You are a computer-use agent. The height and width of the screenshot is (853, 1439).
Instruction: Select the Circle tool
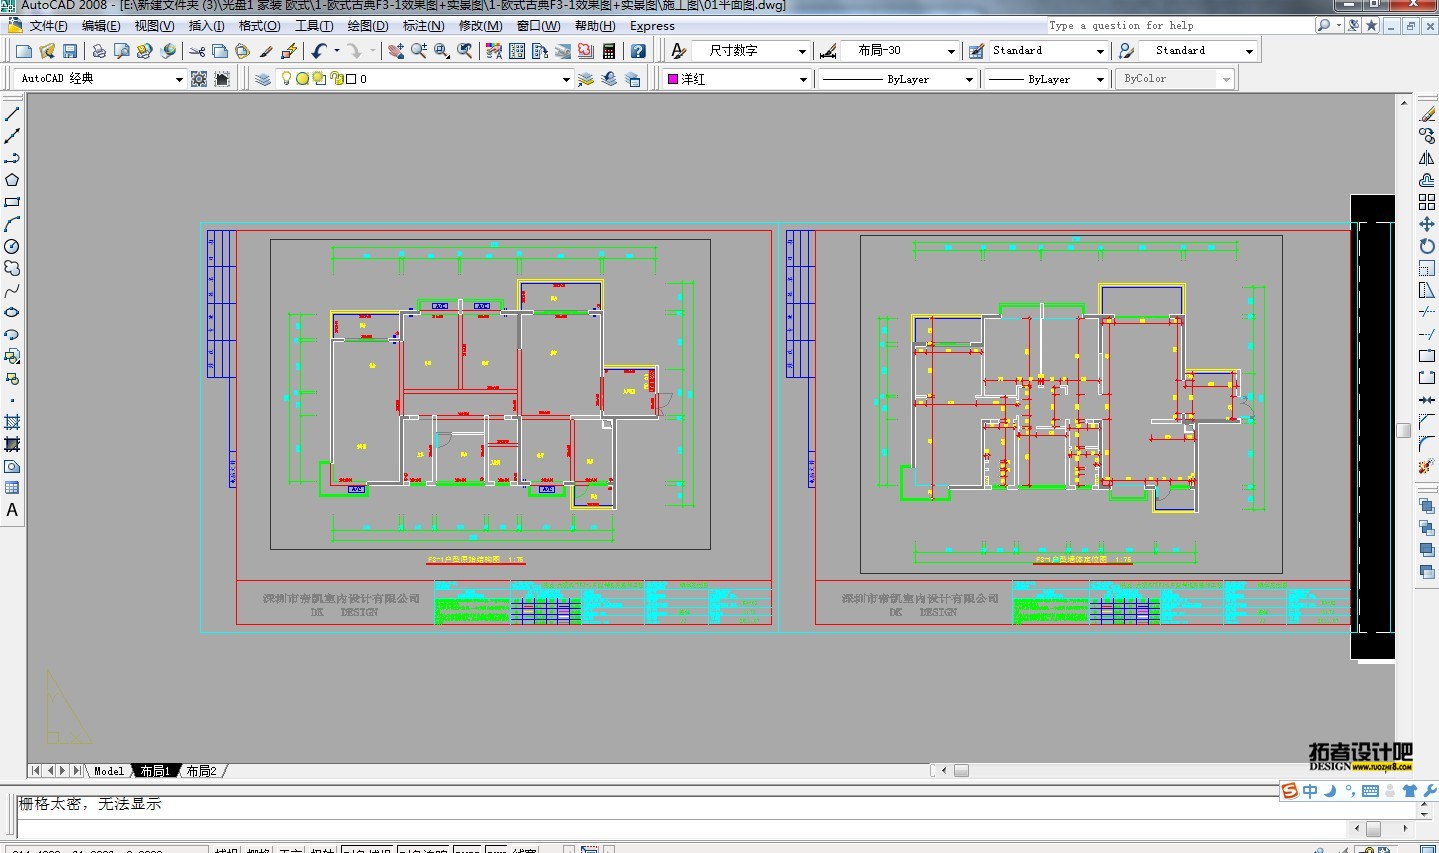(x=12, y=246)
